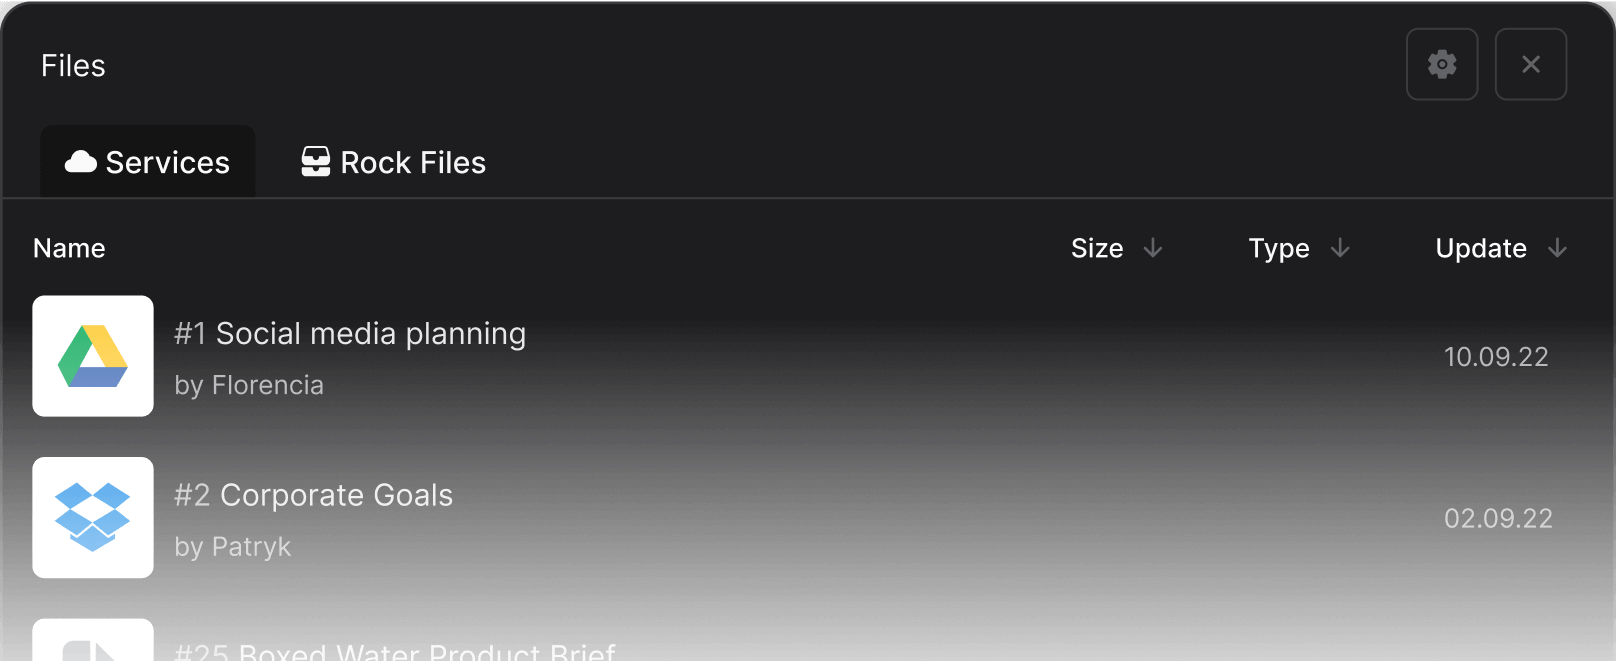Click the Boxed Water file's thumbnail icon

coord(93,645)
